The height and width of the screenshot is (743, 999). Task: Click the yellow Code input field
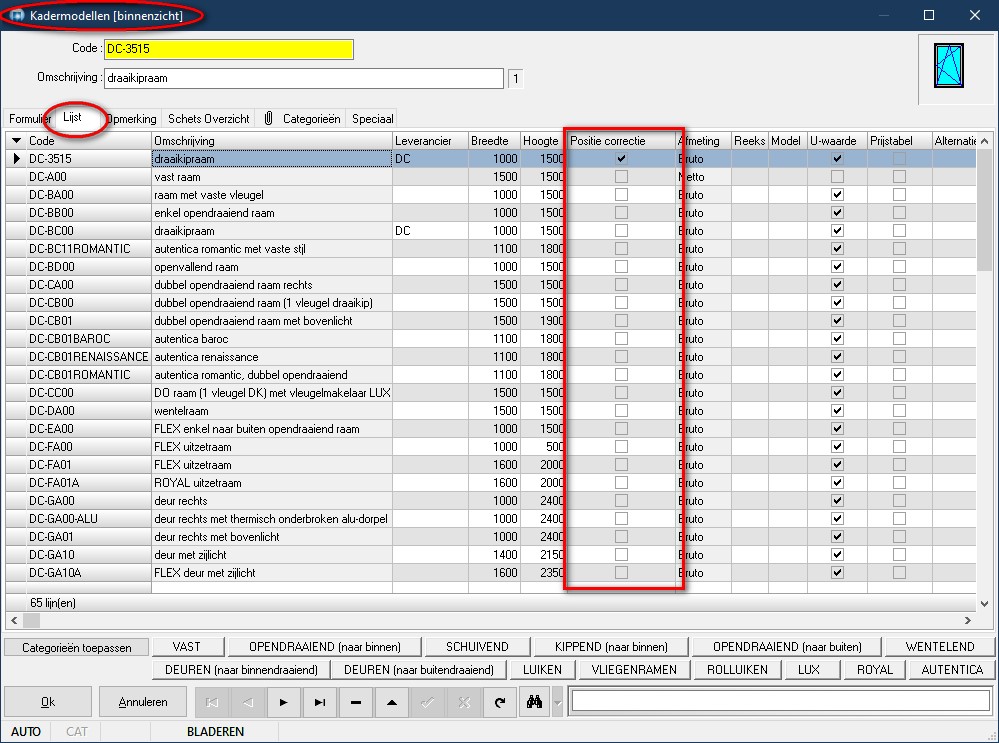tap(229, 49)
